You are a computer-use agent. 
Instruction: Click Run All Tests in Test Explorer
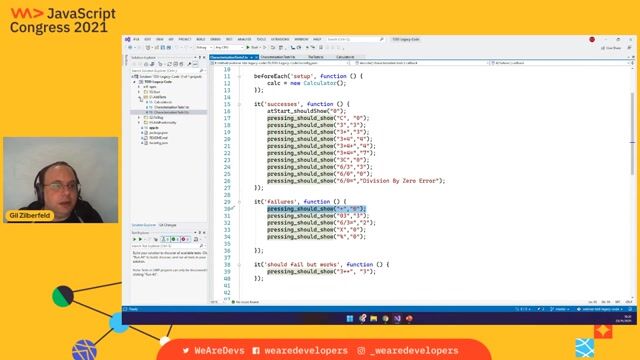coord(134,239)
